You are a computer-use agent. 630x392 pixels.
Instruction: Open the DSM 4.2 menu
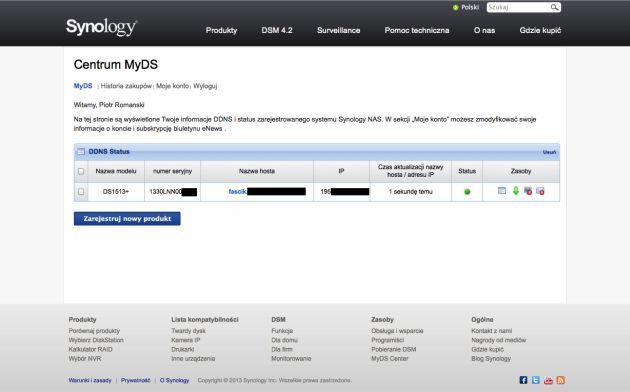click(x=277, y=31)
